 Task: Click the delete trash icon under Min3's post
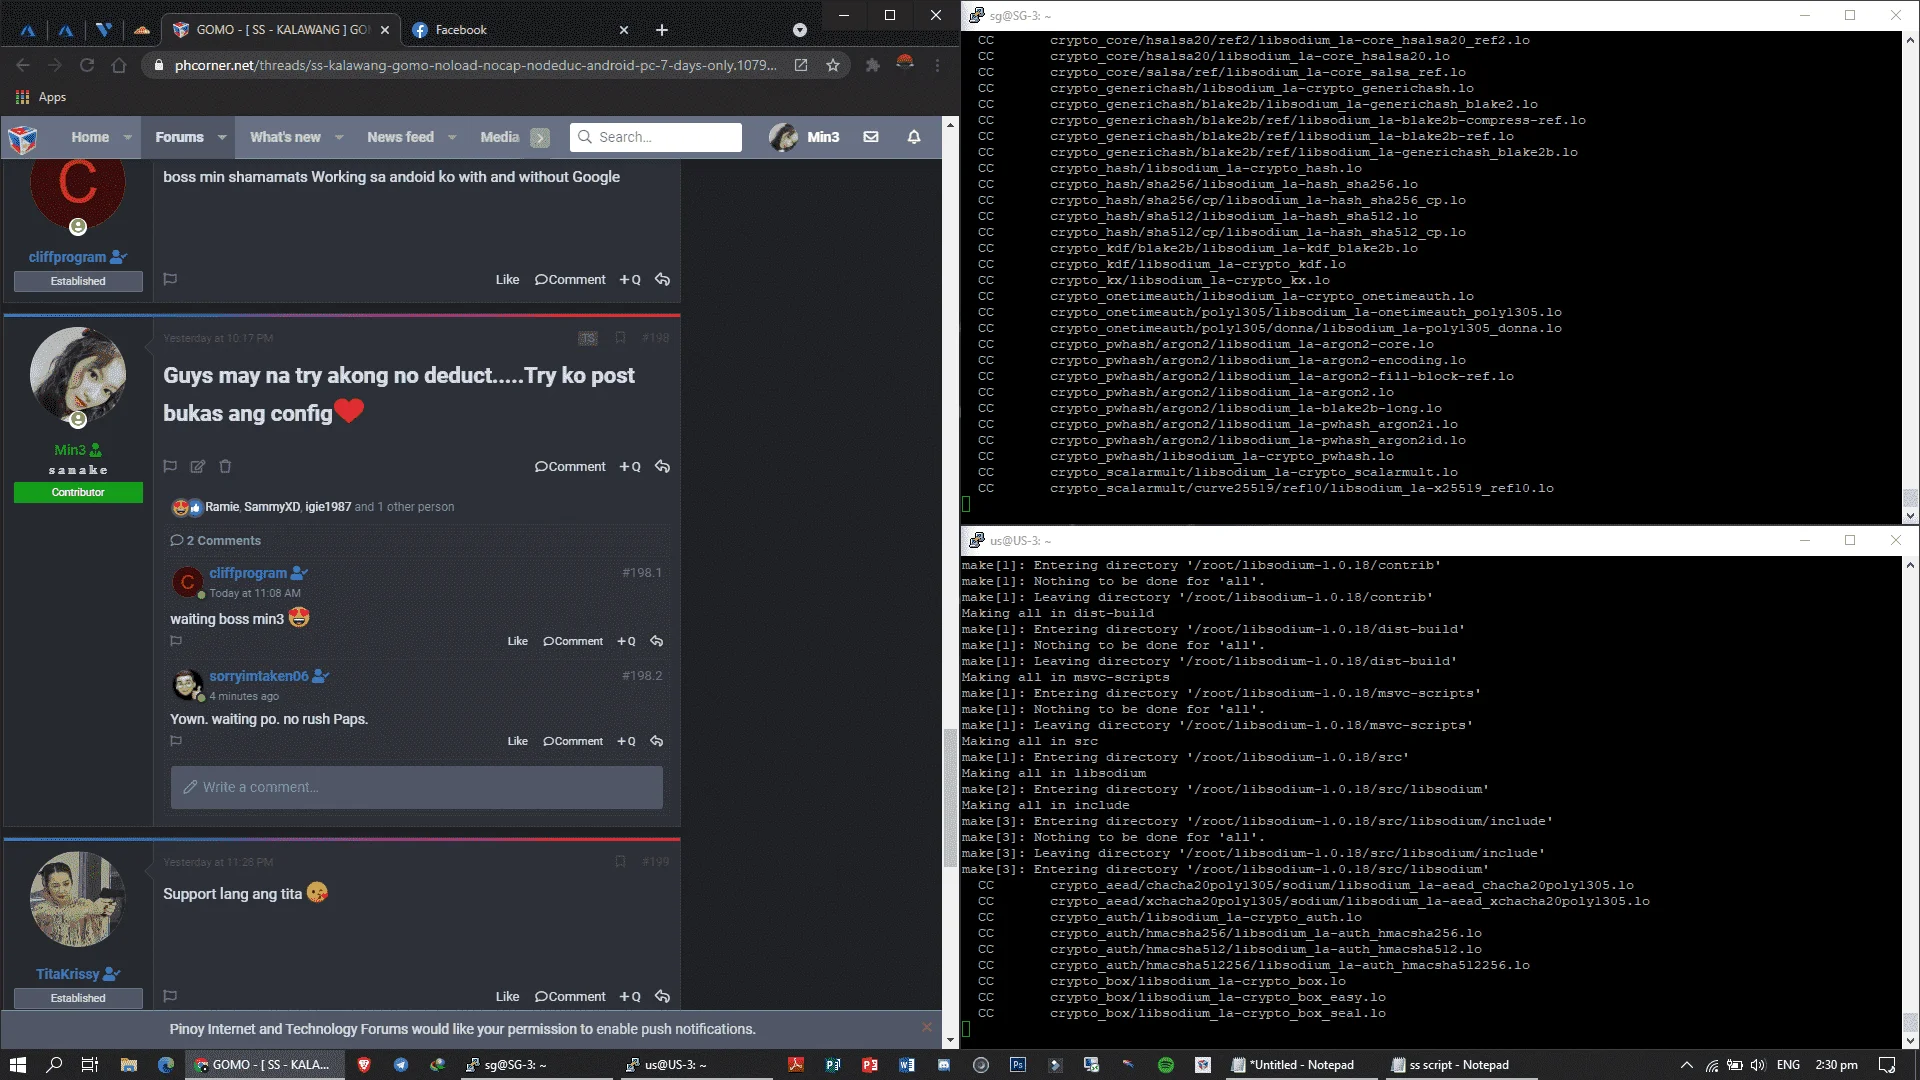click(225, 466)
